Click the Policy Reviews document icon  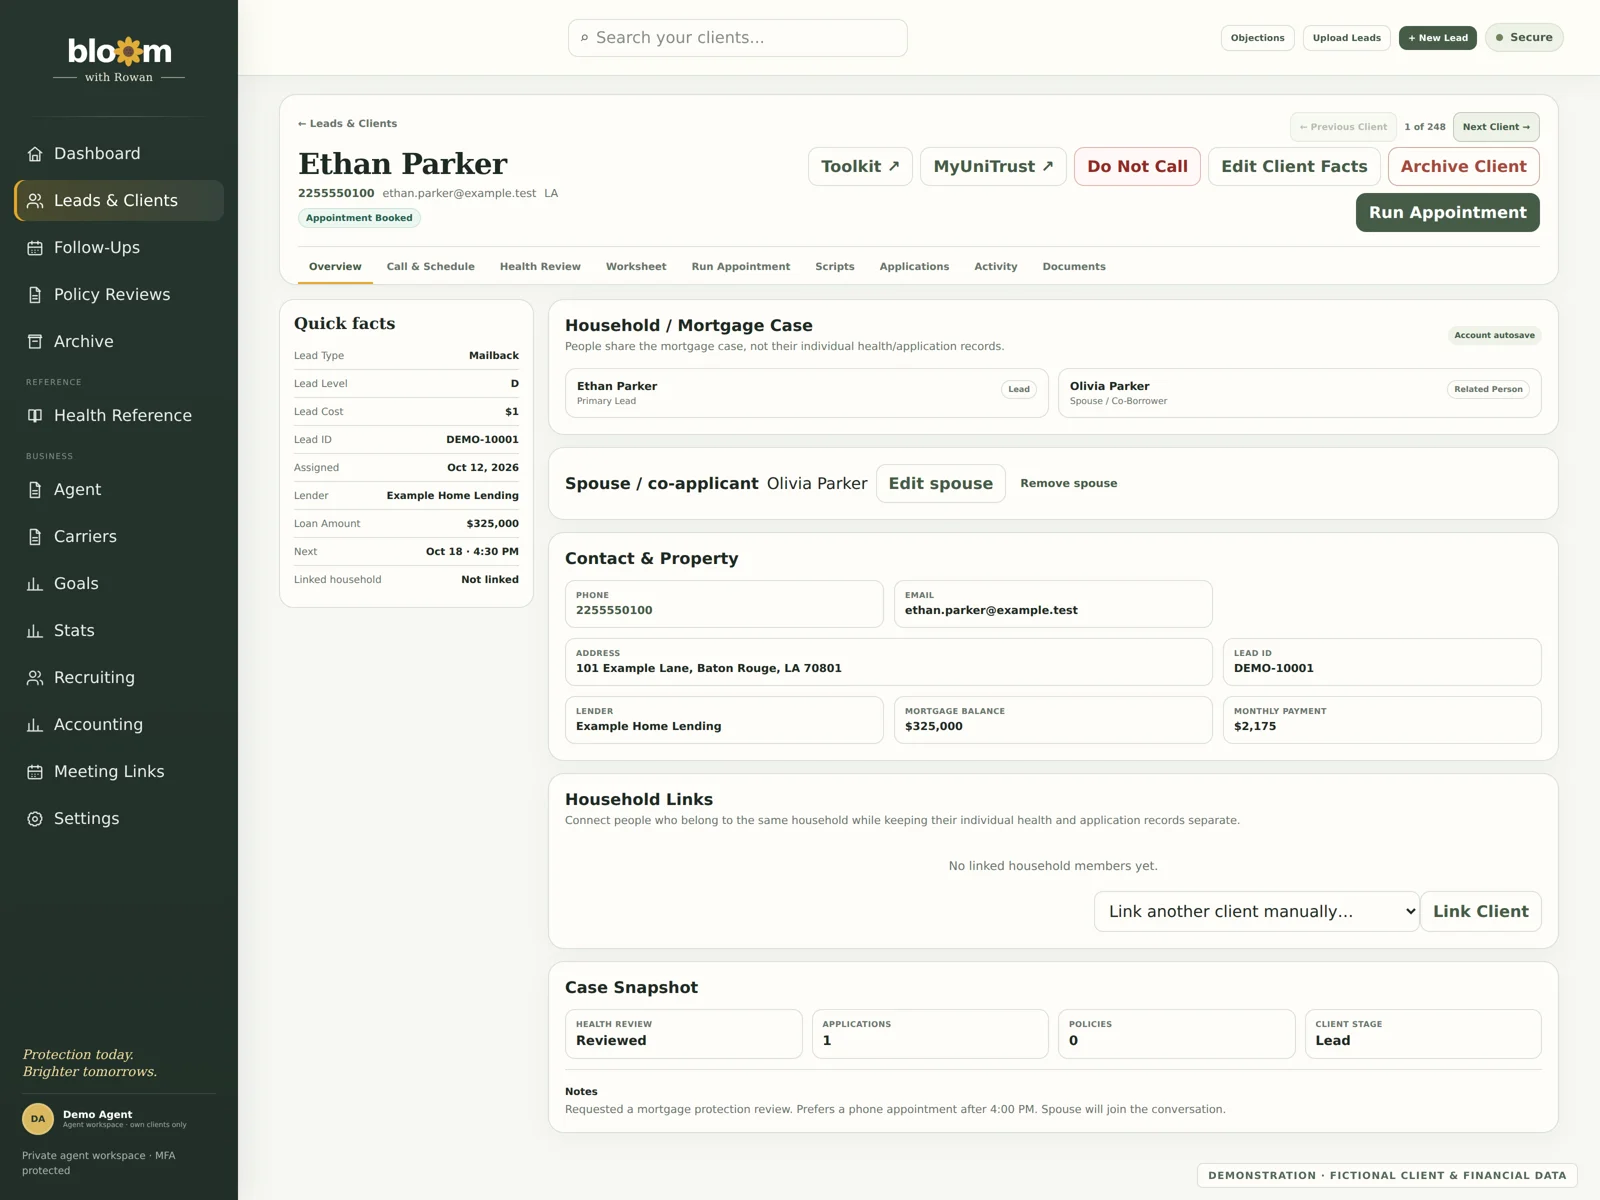coord(35,295)
